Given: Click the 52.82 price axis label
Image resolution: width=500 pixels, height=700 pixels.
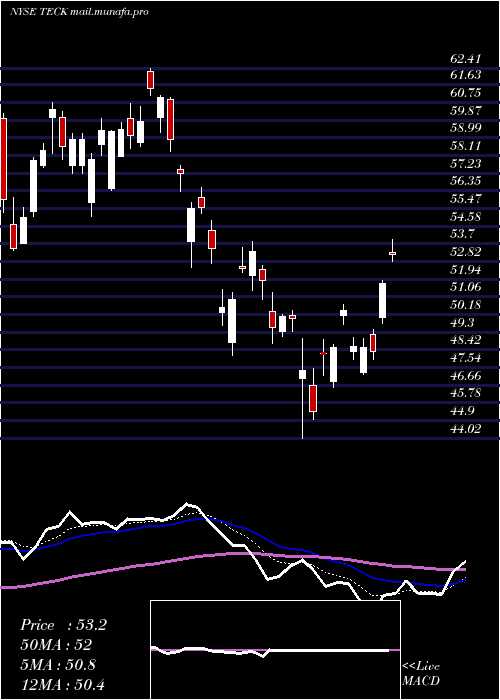Looking at the screenshot, I should (465, 252).
